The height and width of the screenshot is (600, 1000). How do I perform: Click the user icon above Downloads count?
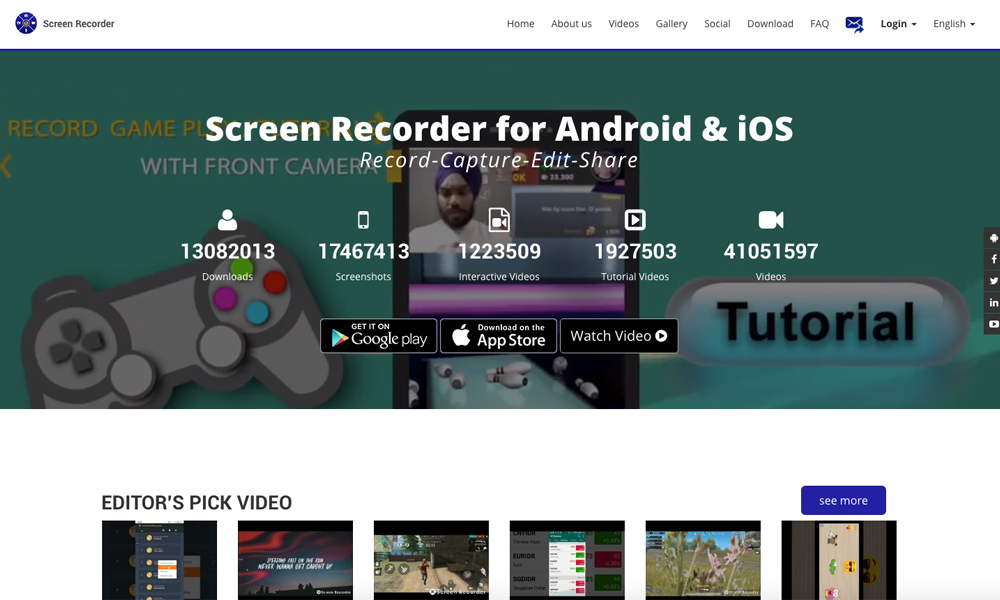[x=227, y=220]
